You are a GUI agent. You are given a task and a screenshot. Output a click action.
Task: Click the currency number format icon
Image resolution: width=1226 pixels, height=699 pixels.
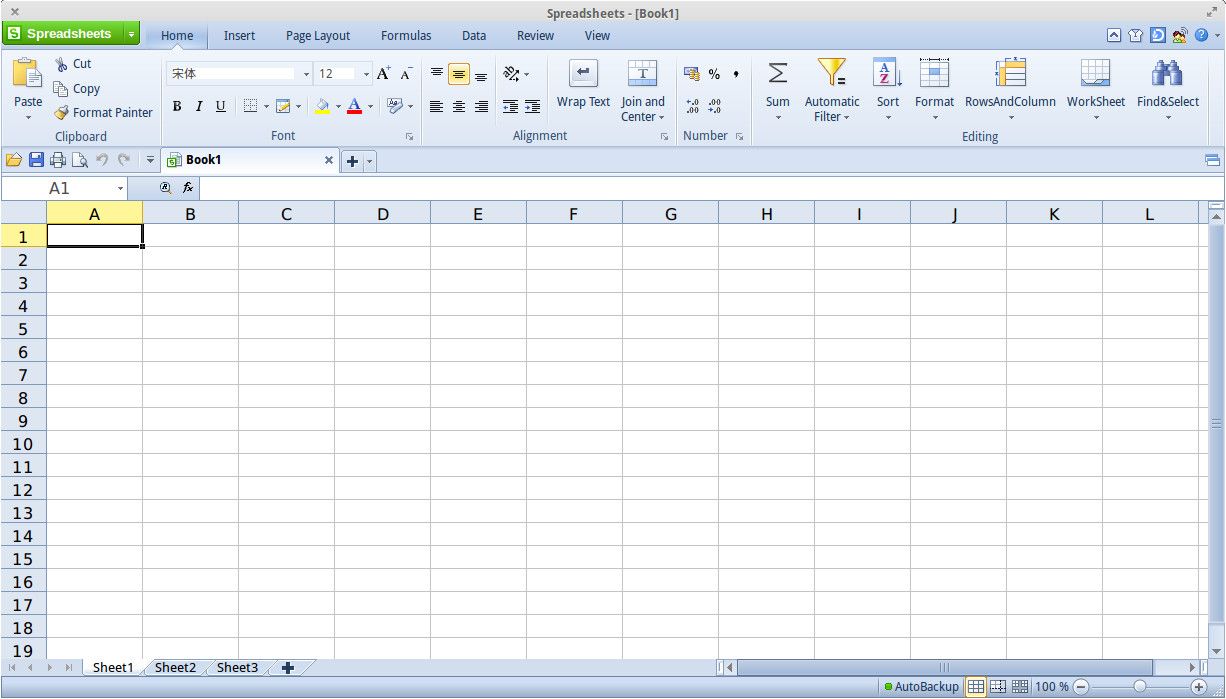(x=691, y=74)
